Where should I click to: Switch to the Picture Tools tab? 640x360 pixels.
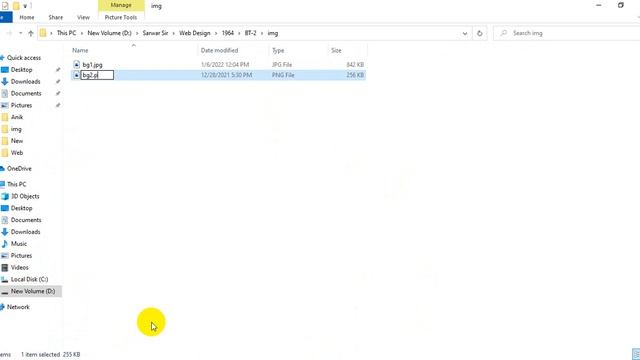(121, 18)
